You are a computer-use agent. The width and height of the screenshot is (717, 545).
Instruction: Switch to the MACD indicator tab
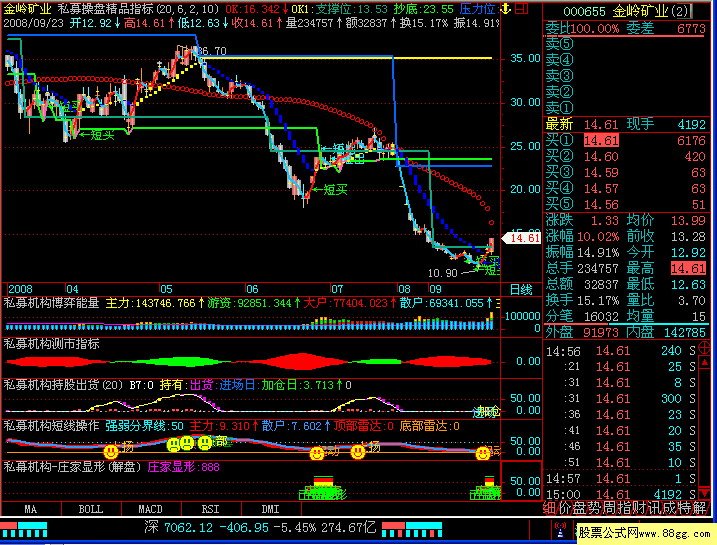pos(150,509)
